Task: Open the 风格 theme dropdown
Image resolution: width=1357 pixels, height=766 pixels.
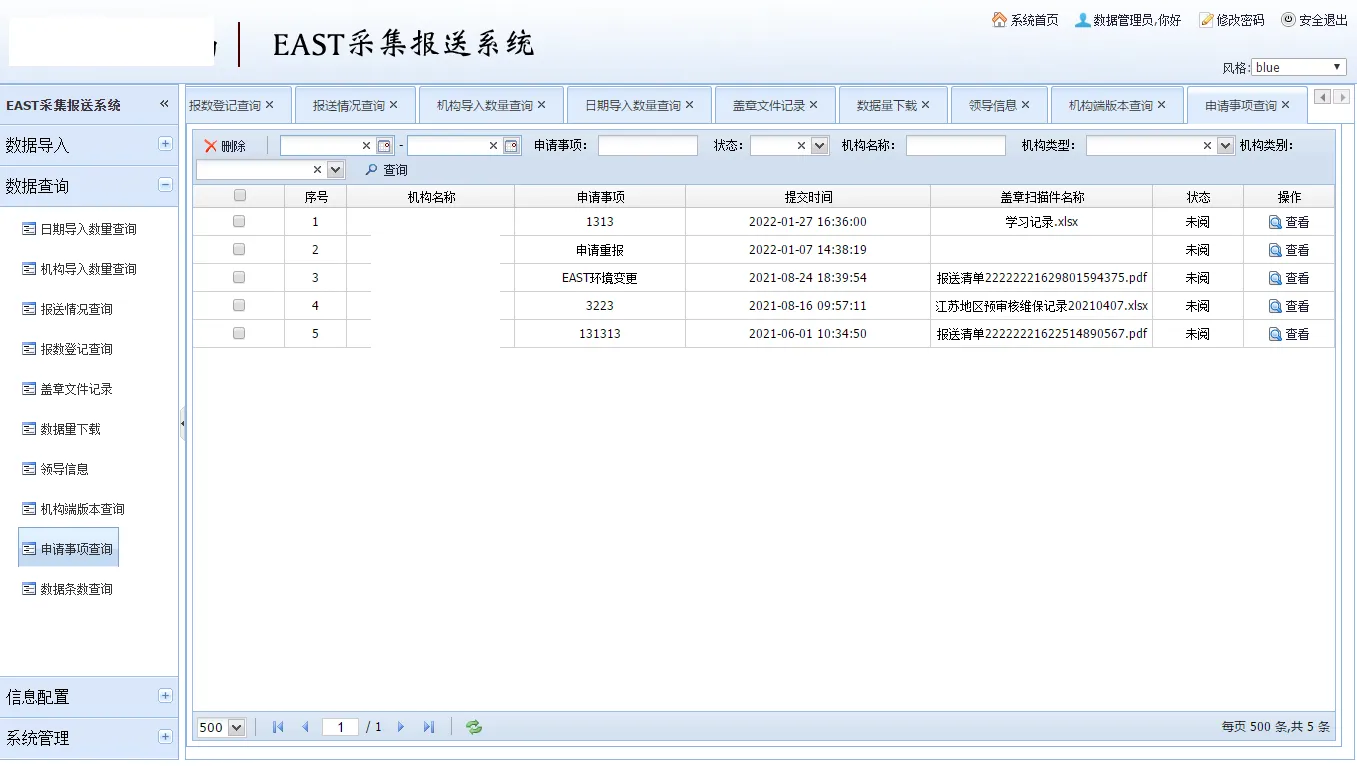Action: click(x=1298, y=67)
